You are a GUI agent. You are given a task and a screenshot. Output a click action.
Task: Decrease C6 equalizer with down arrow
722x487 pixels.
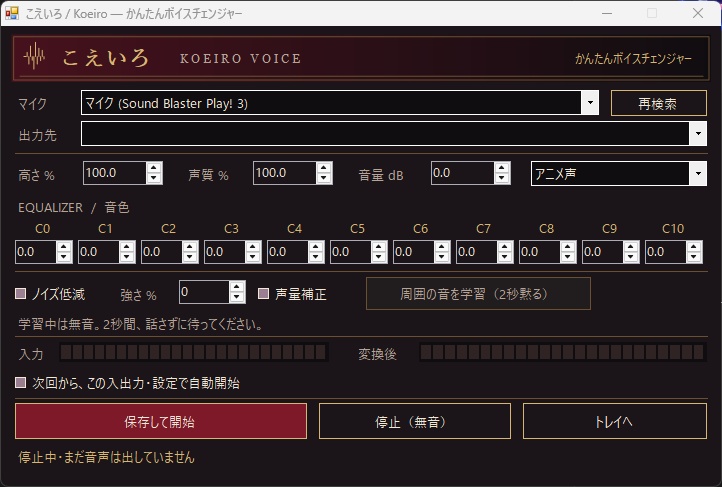tap(442, 257)
